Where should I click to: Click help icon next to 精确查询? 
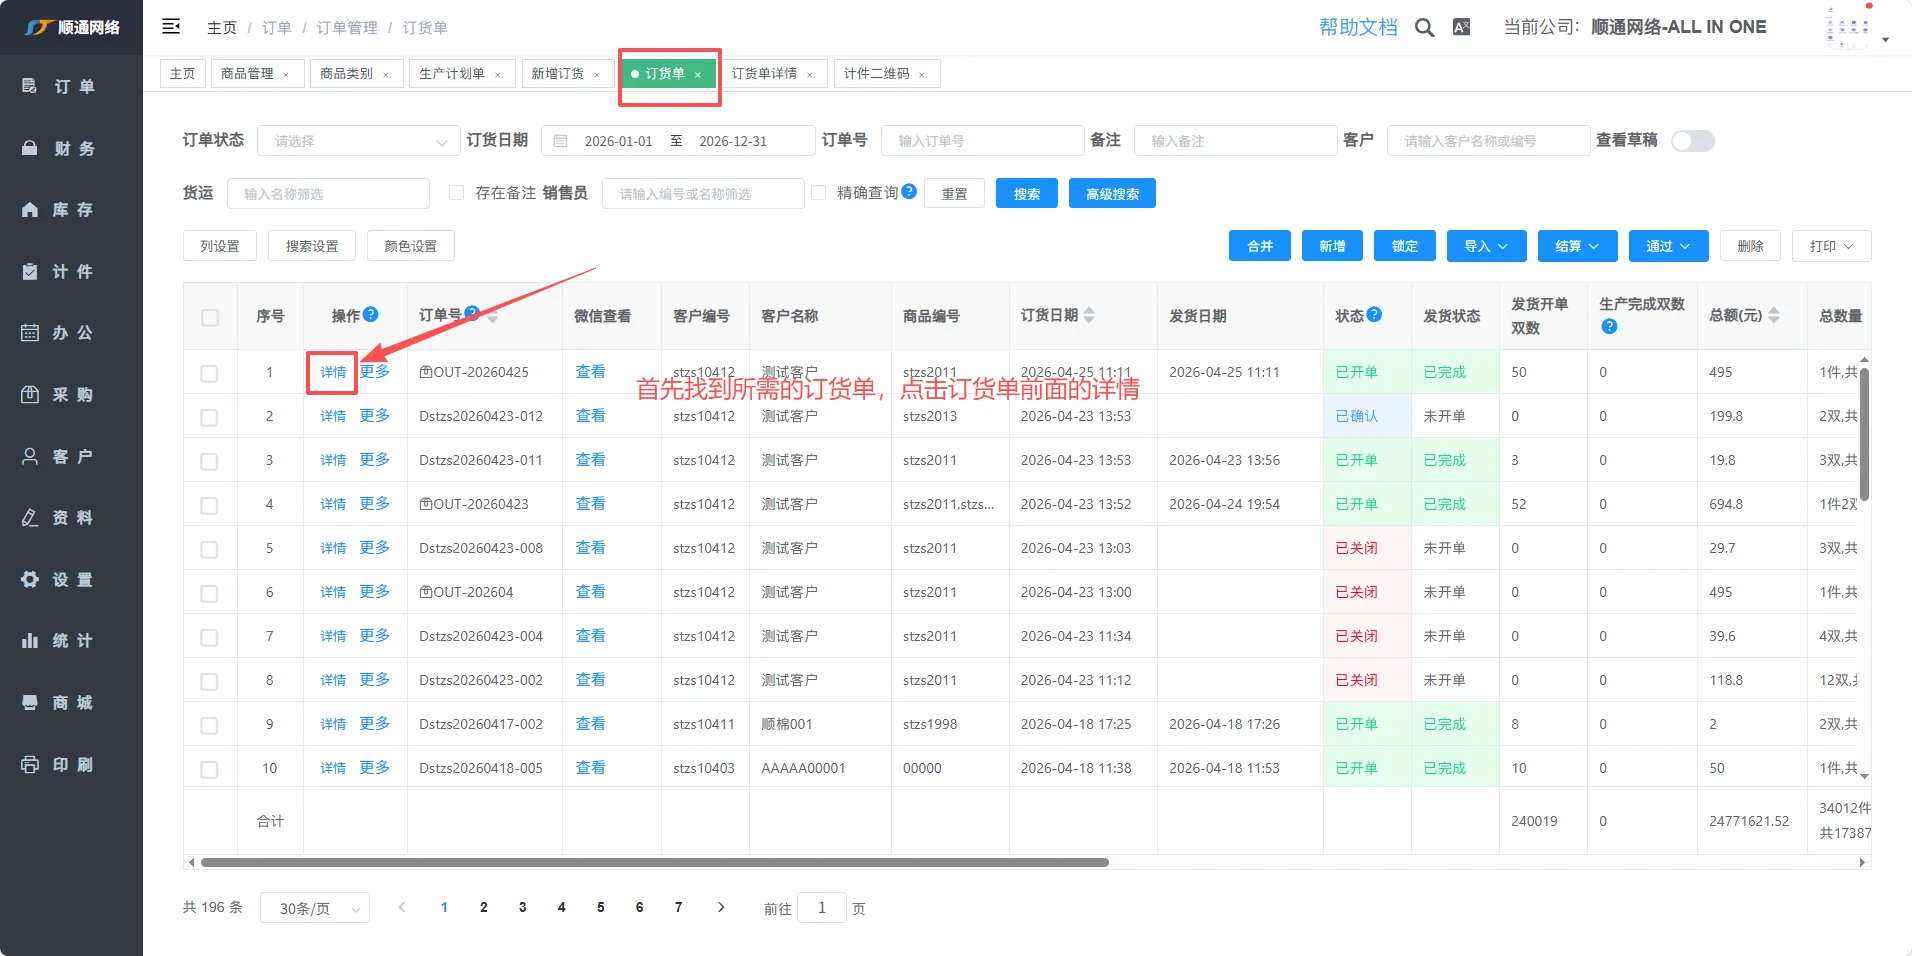point(909,191)
